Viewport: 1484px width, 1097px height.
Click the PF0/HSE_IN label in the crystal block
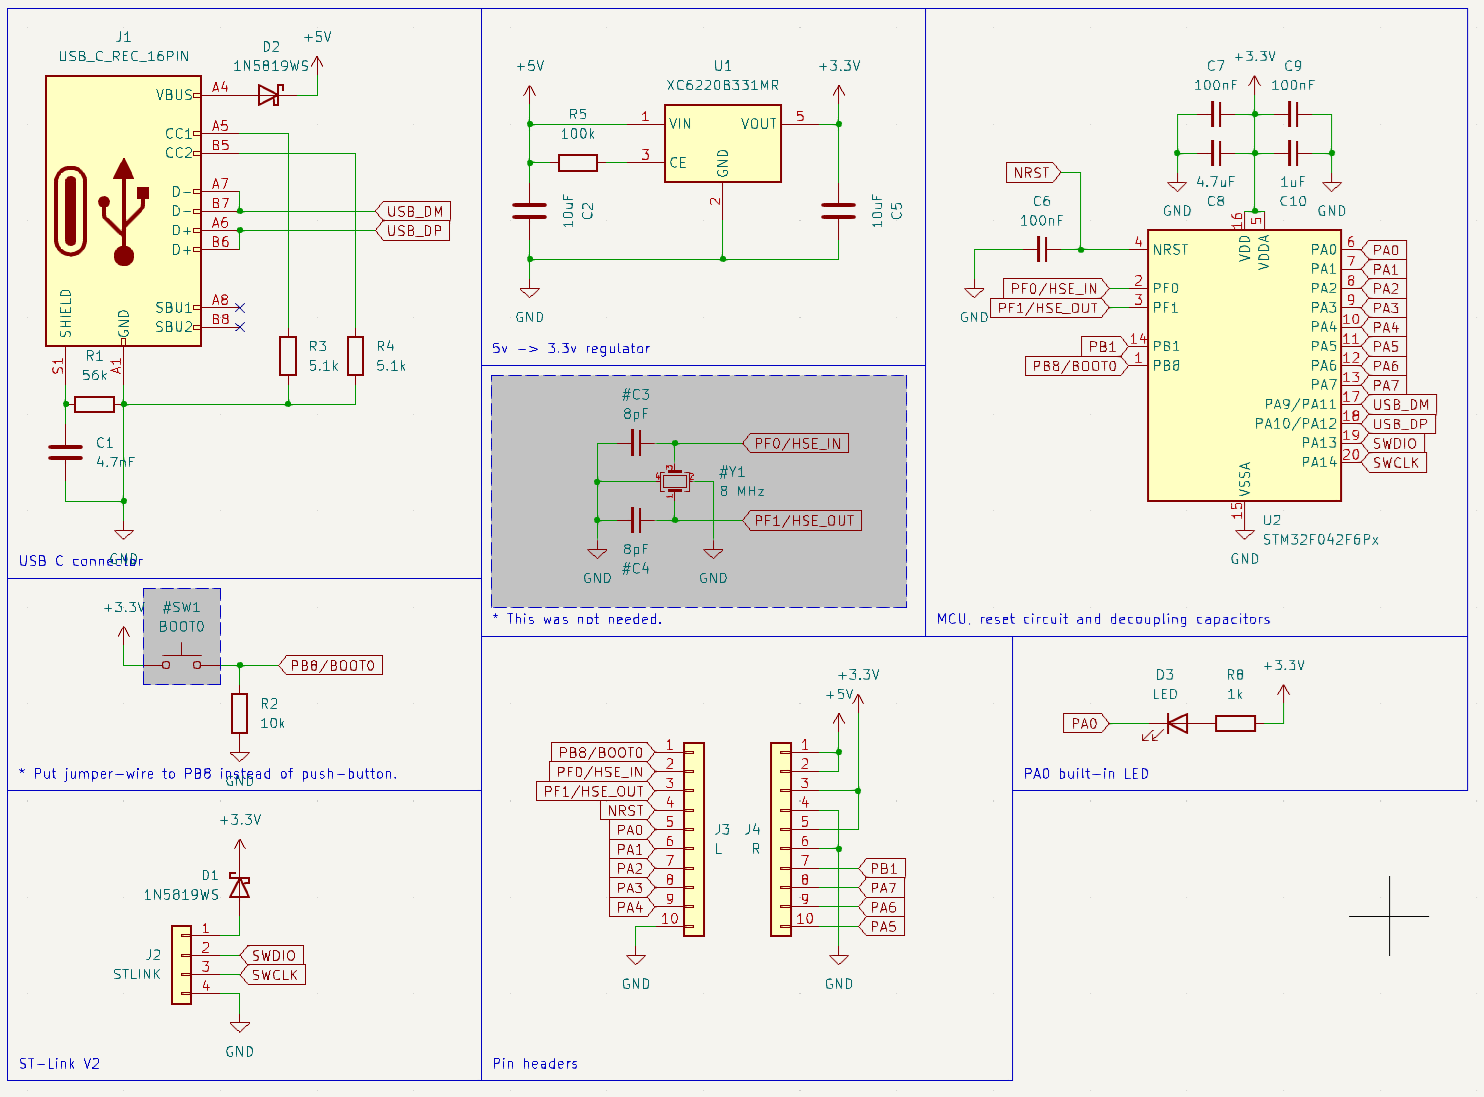796,443
